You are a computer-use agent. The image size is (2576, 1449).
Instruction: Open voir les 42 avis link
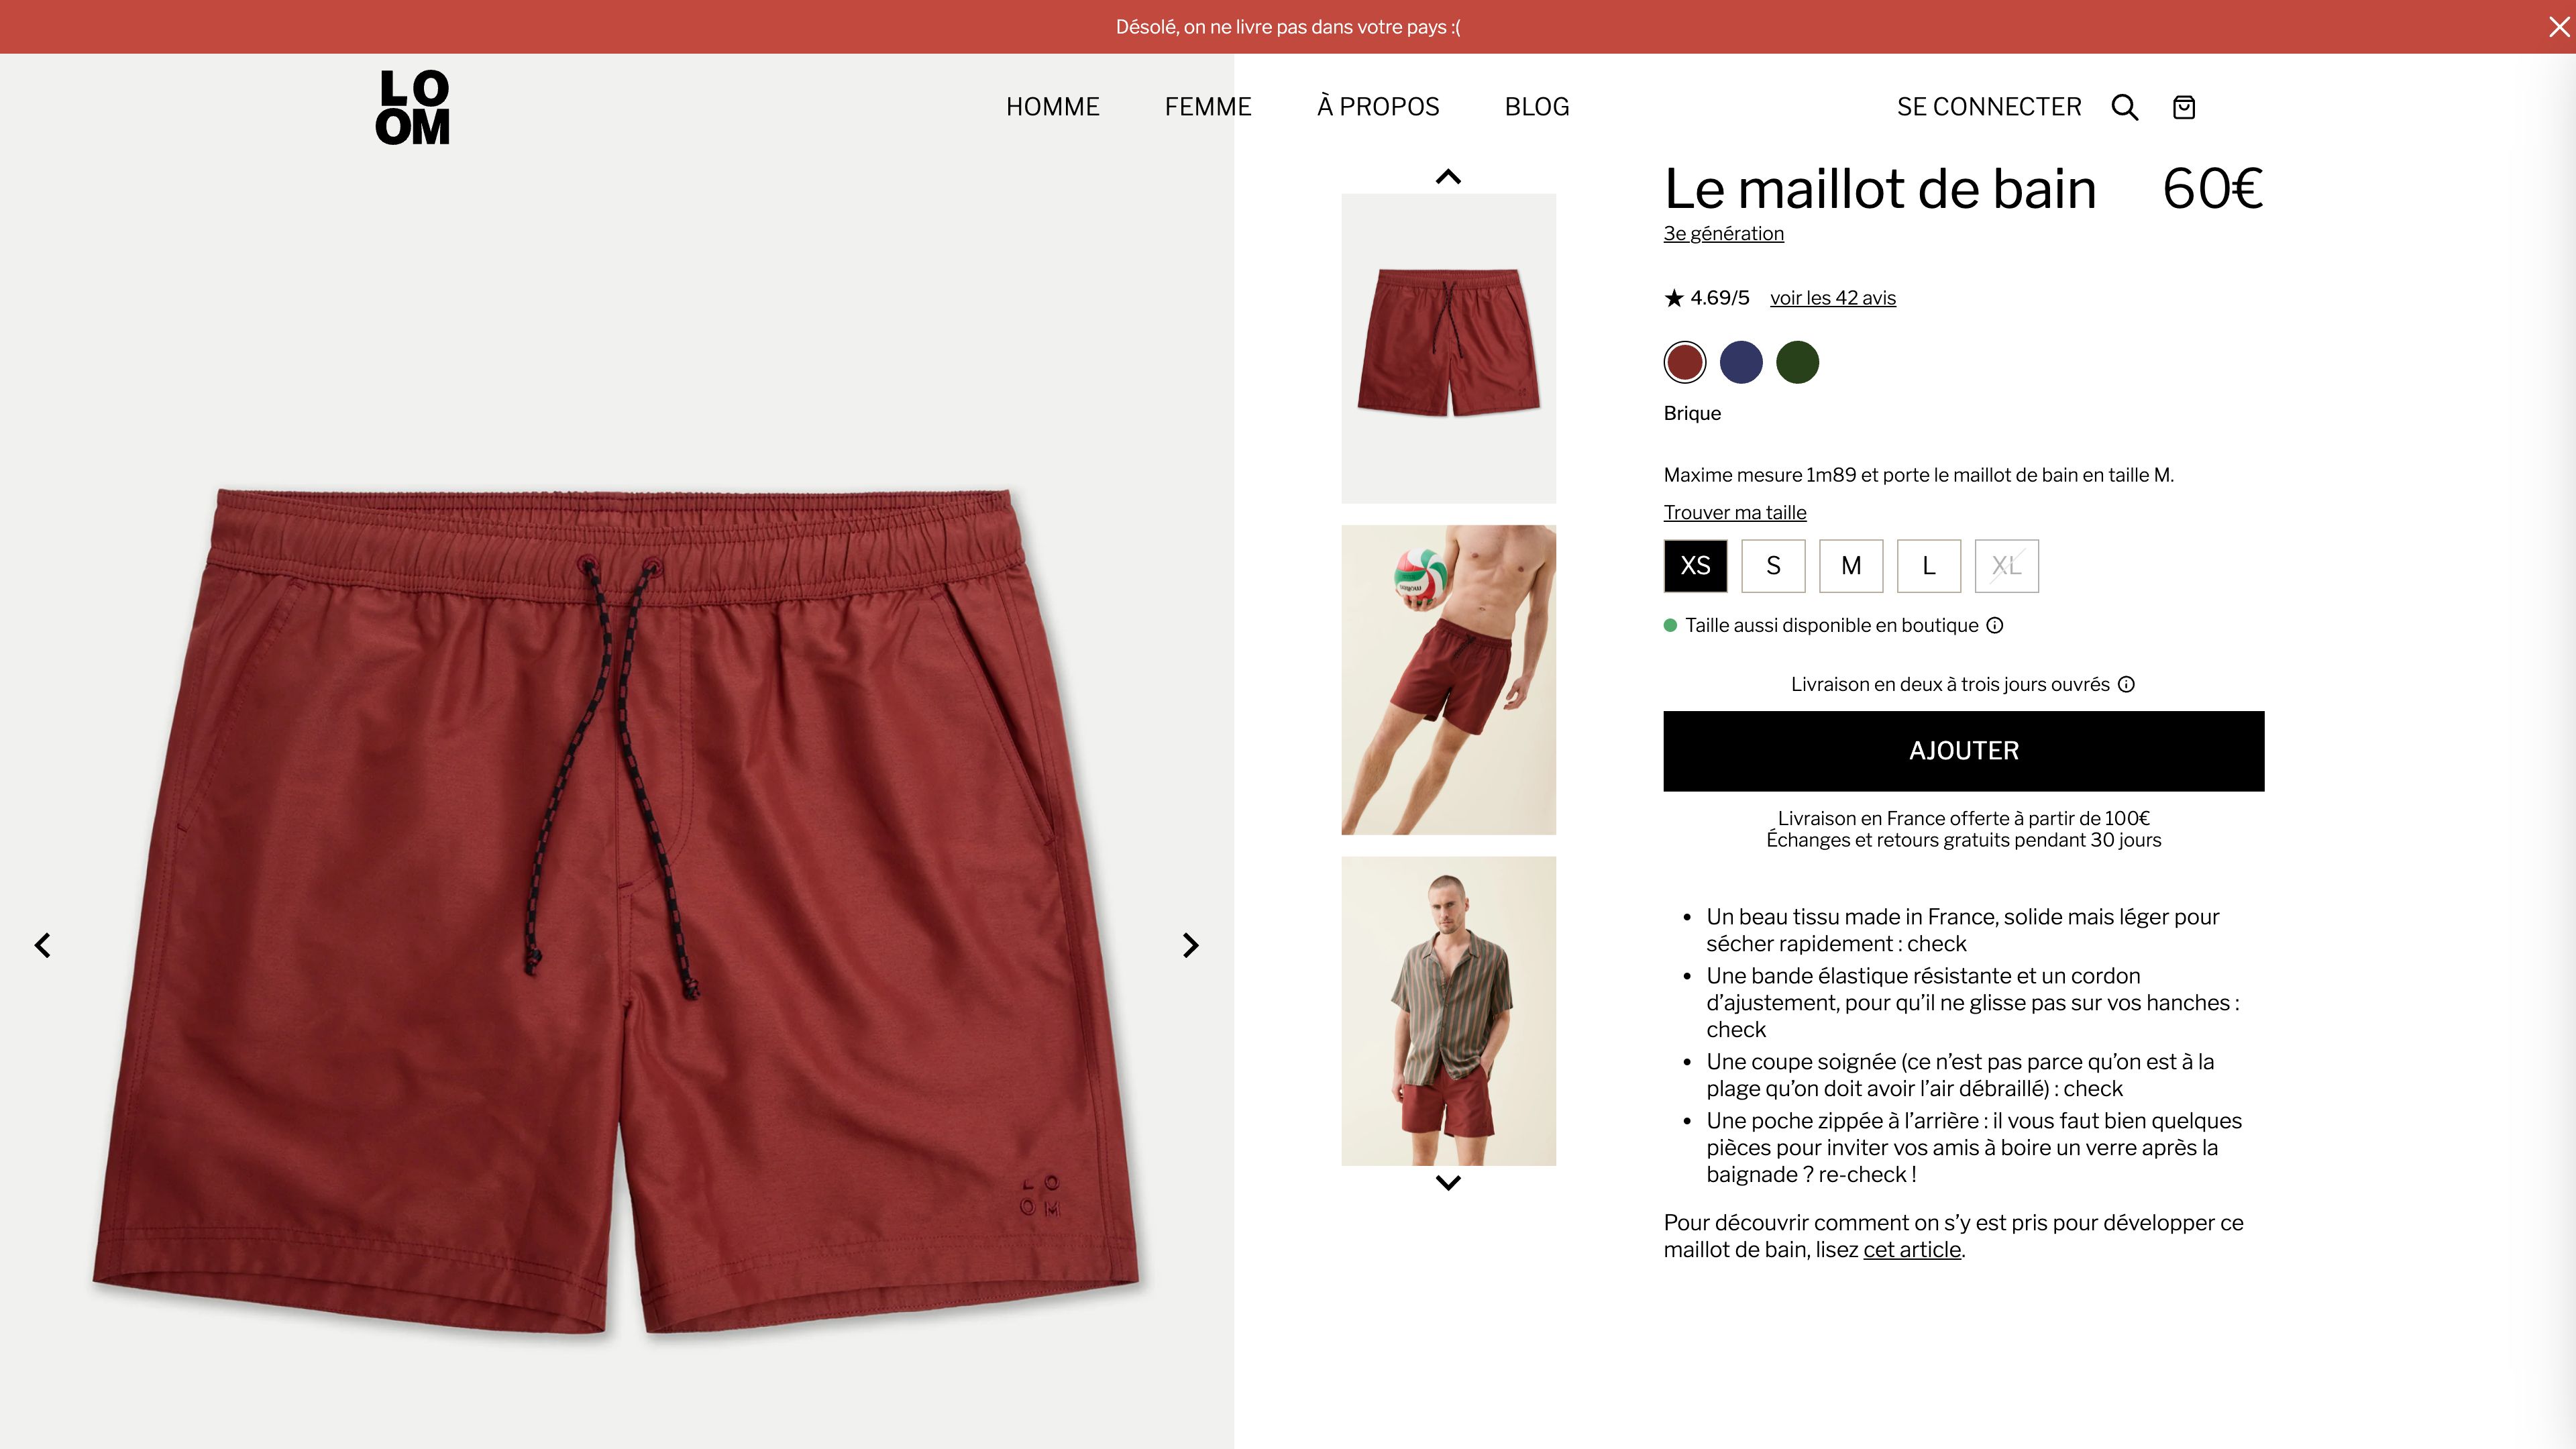[1832, 298]
